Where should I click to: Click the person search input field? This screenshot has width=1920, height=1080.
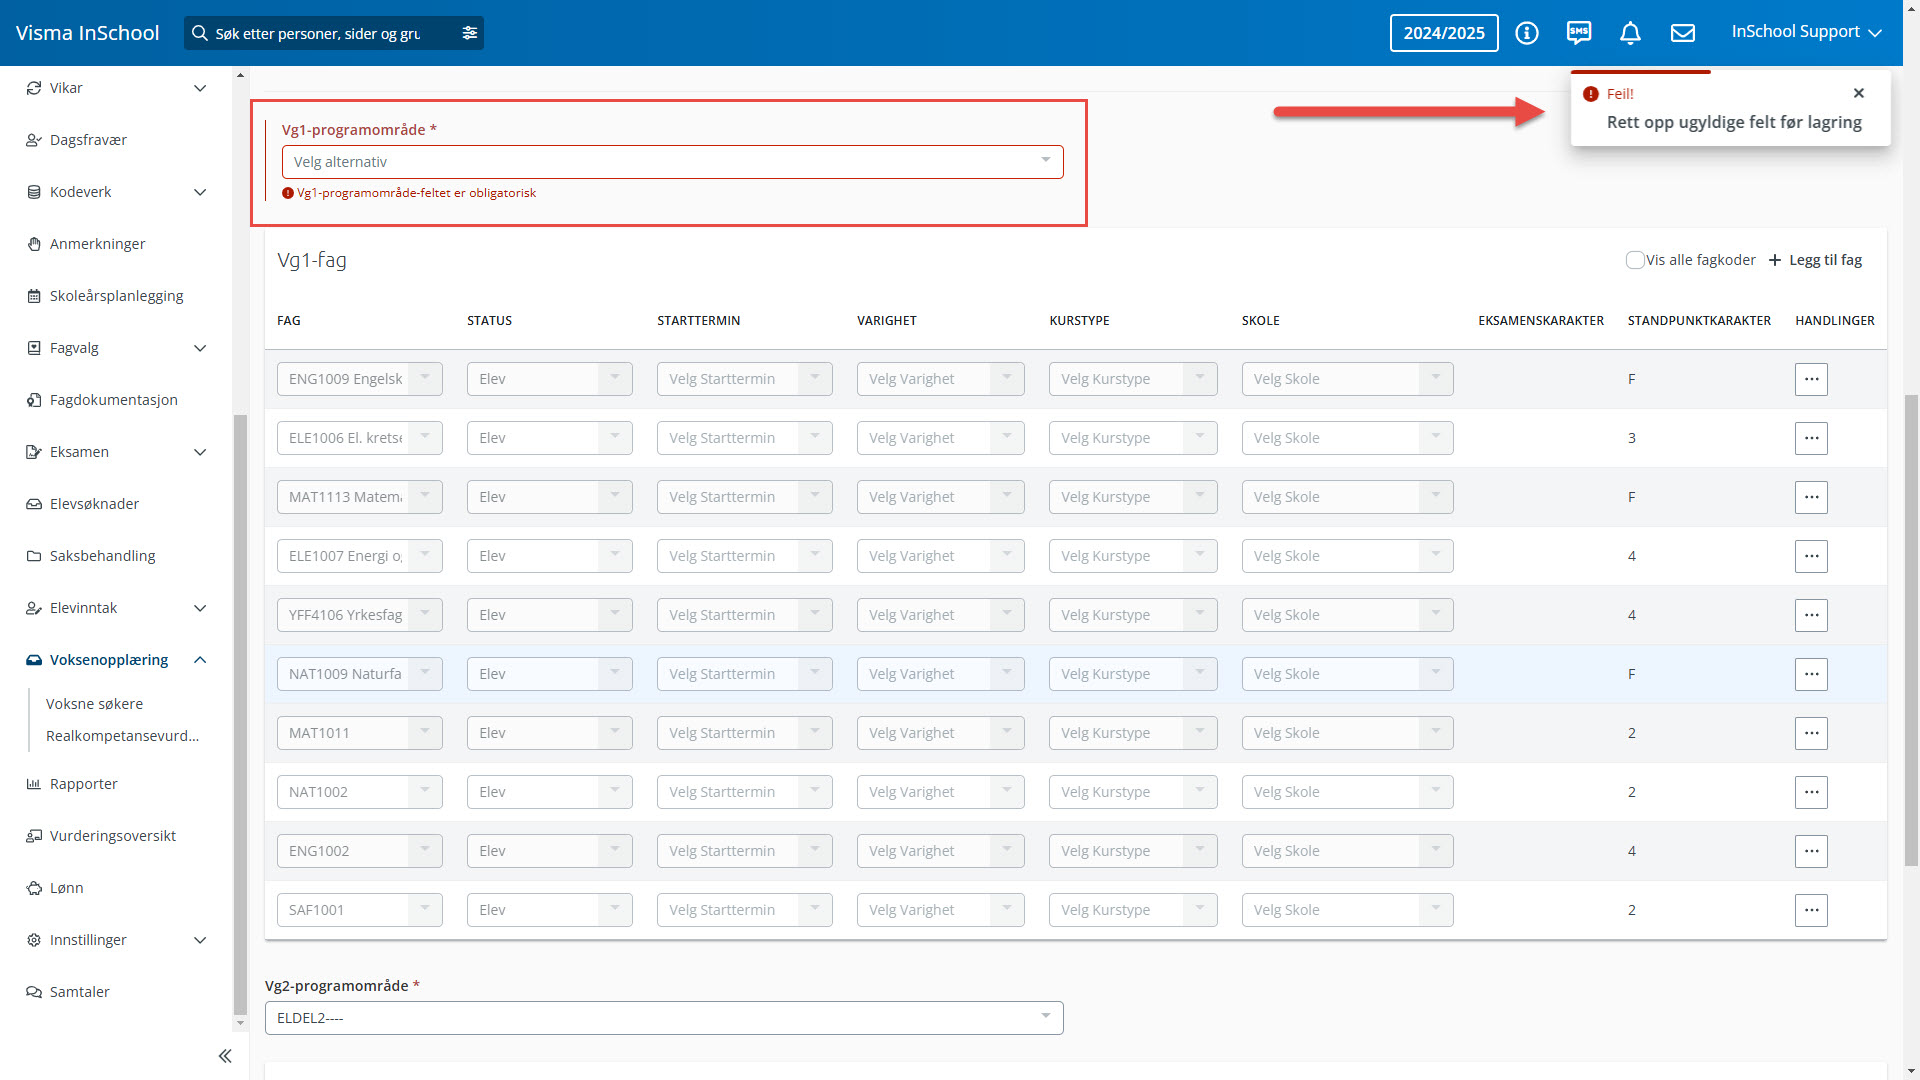click(x=318, y=33)
